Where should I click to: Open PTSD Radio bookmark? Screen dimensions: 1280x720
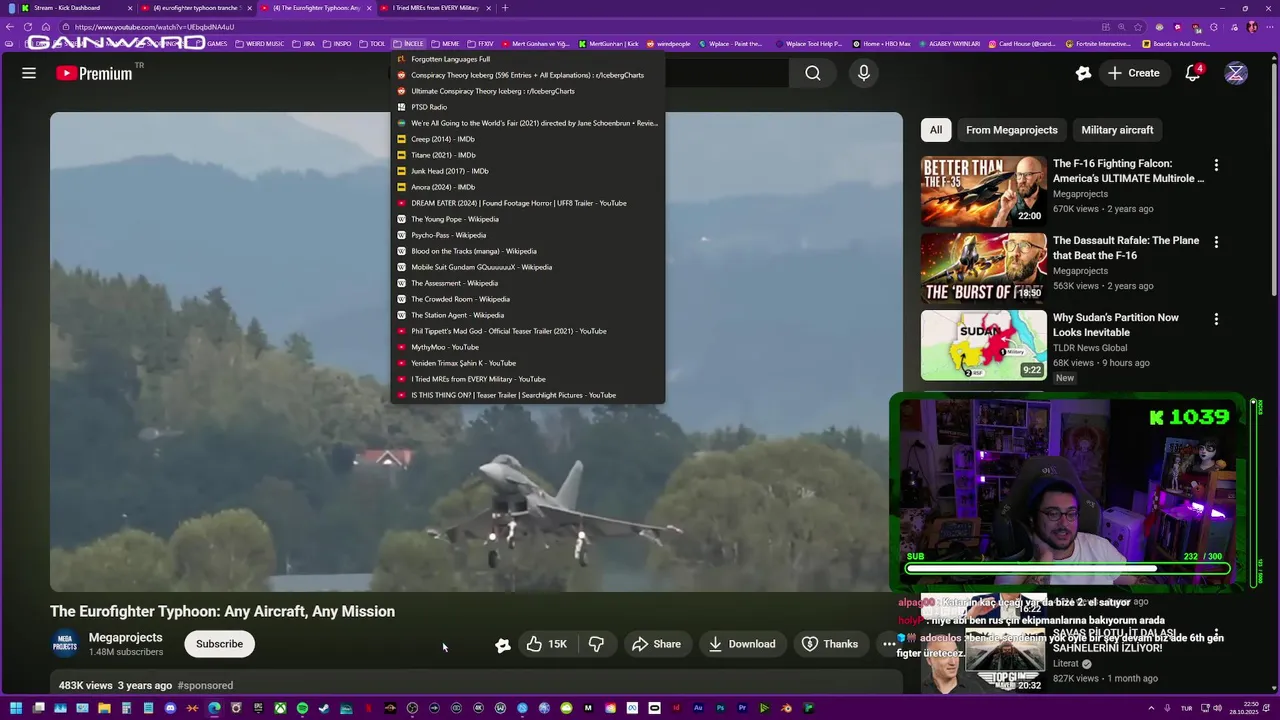tap(528, 107)
